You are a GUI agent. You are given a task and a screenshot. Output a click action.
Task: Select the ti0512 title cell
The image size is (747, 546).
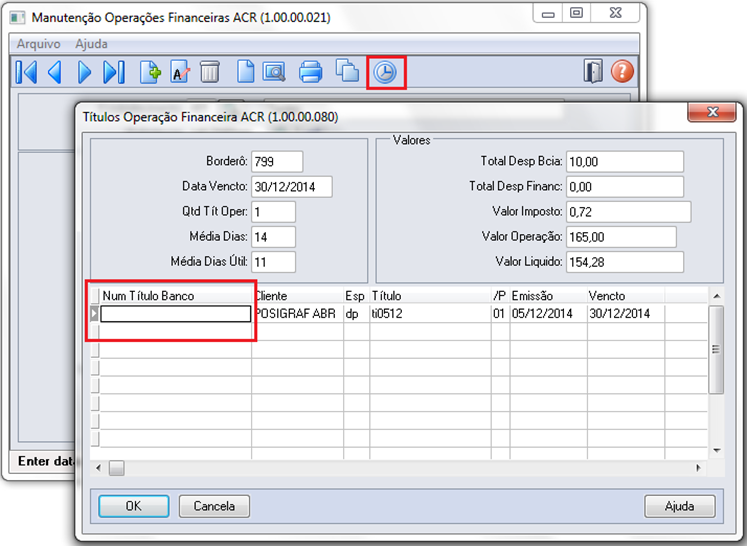430,314
